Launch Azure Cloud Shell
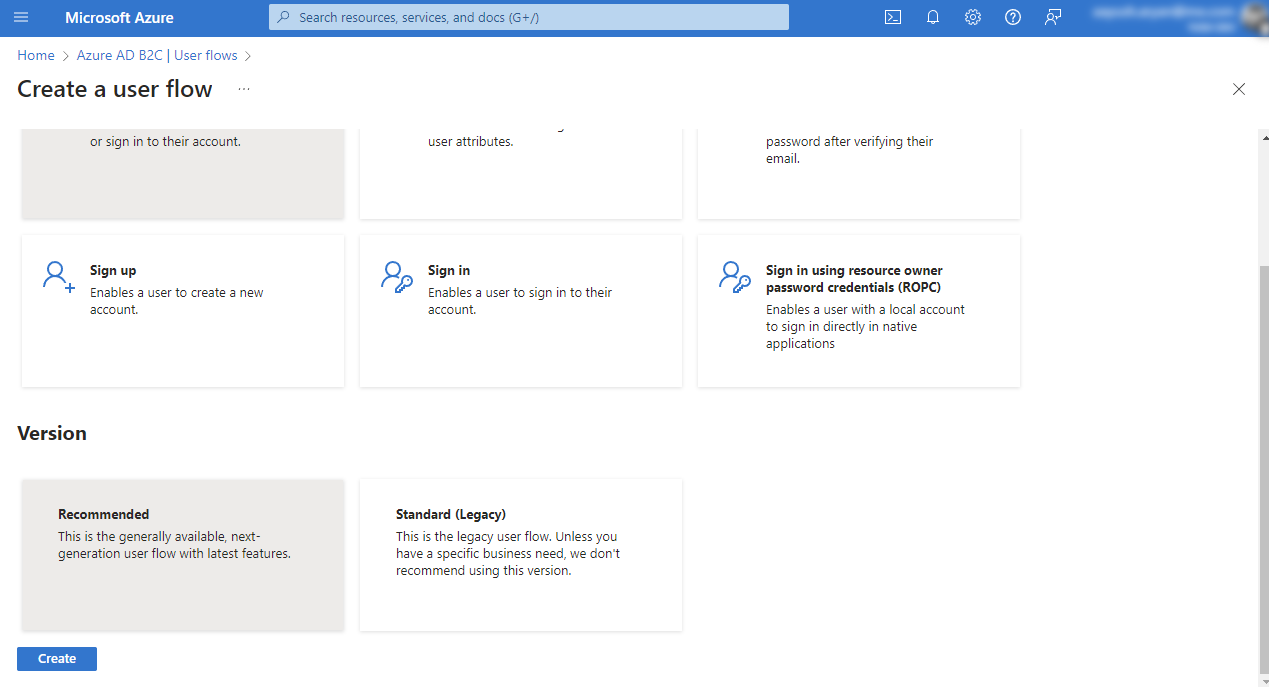The image size is (1269, 687). pyautogui.click(x=892, y=17)
